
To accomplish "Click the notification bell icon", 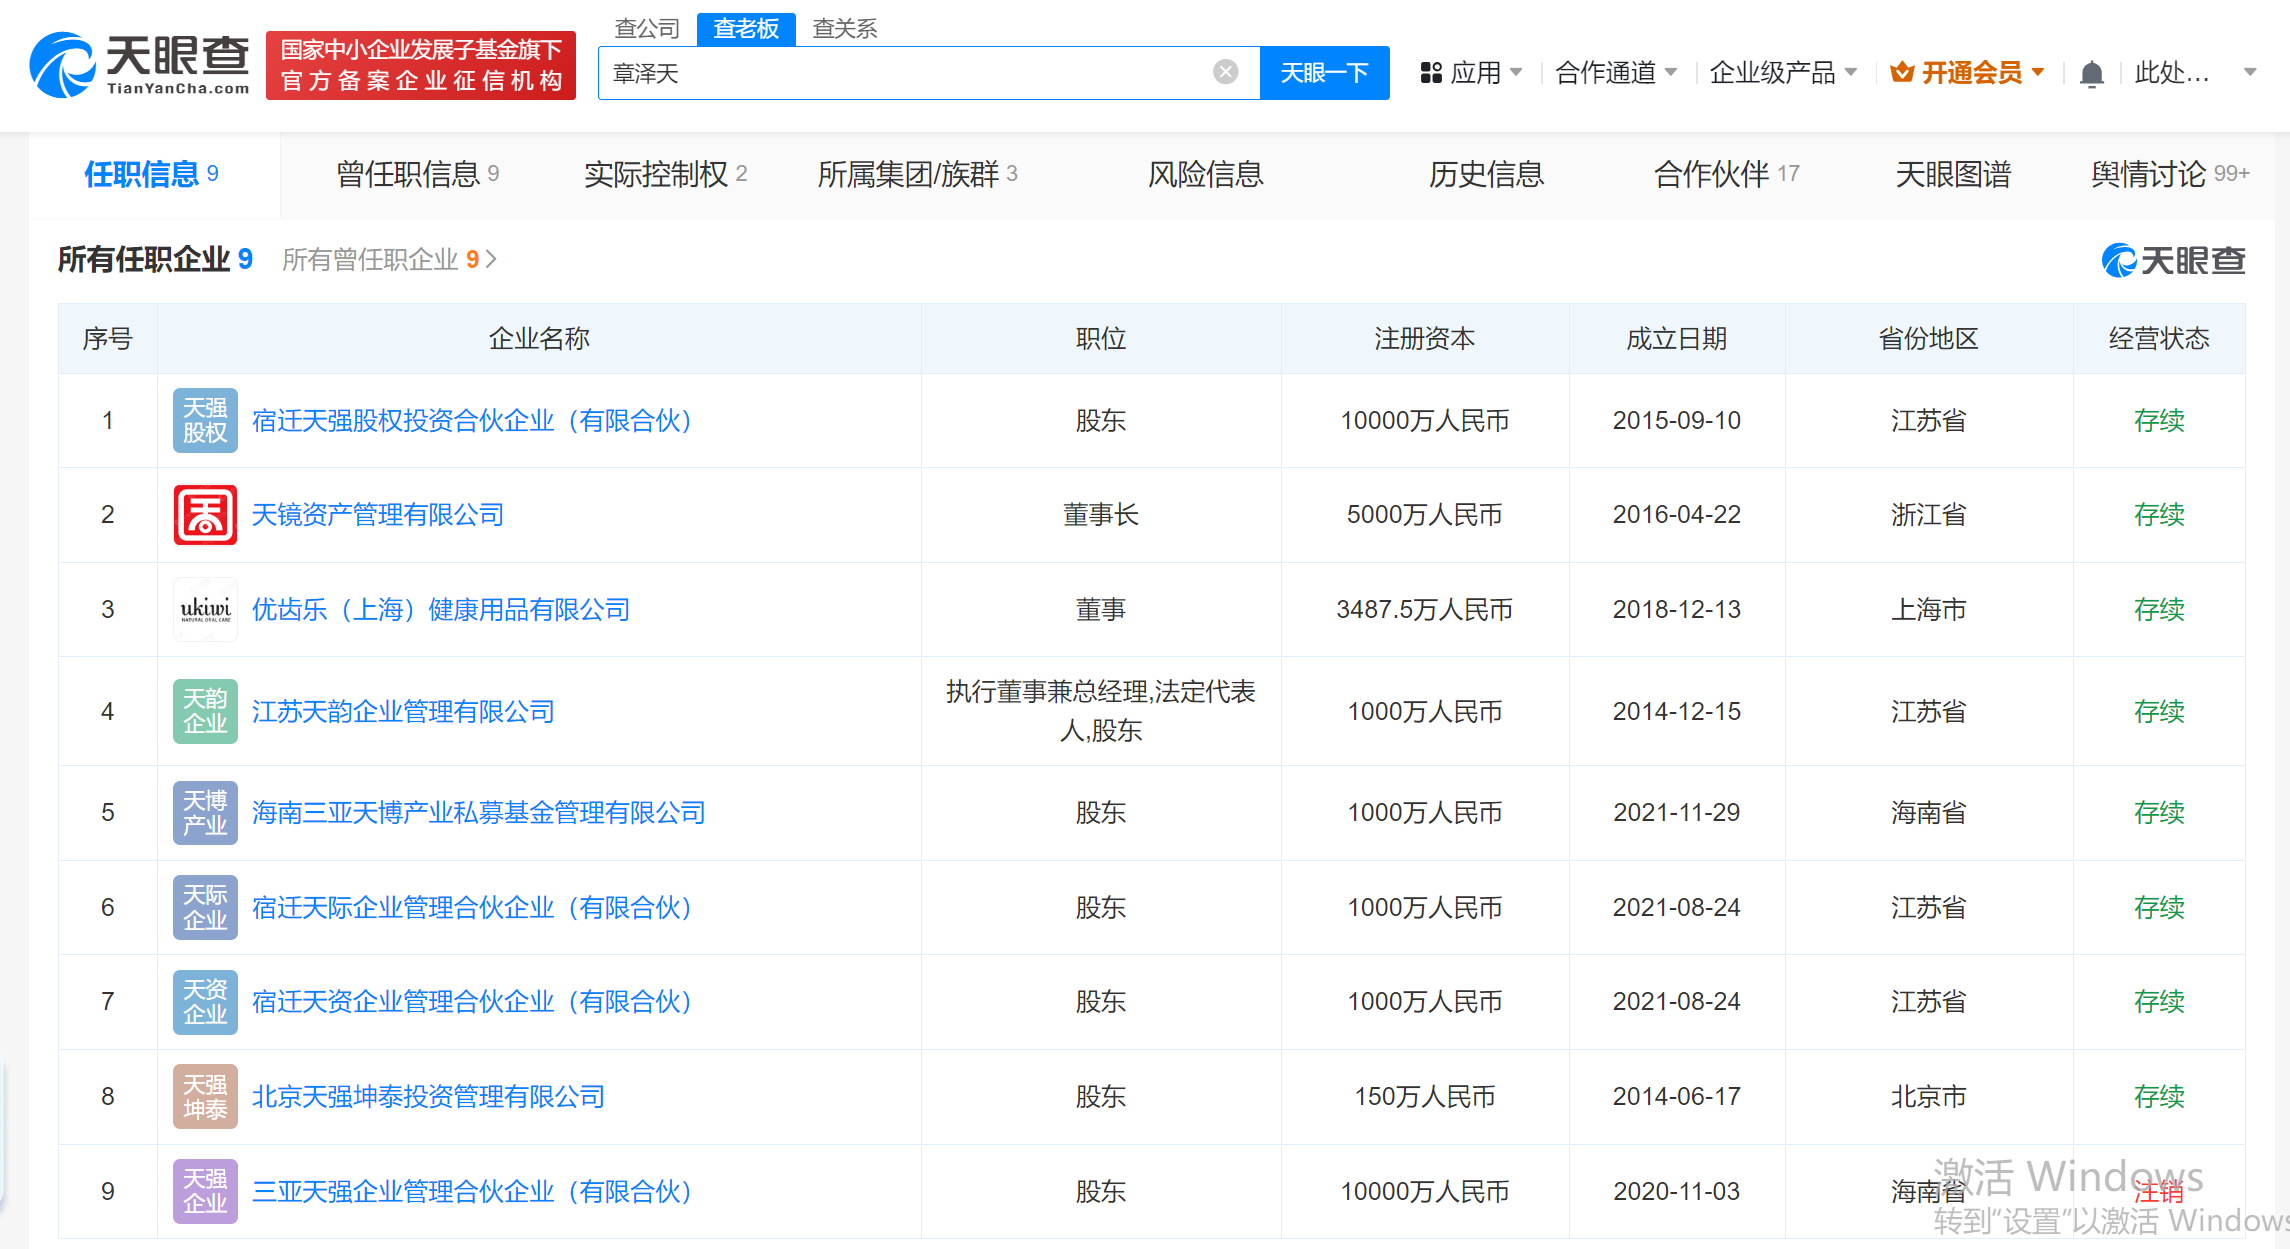I will coord(2091,74).
